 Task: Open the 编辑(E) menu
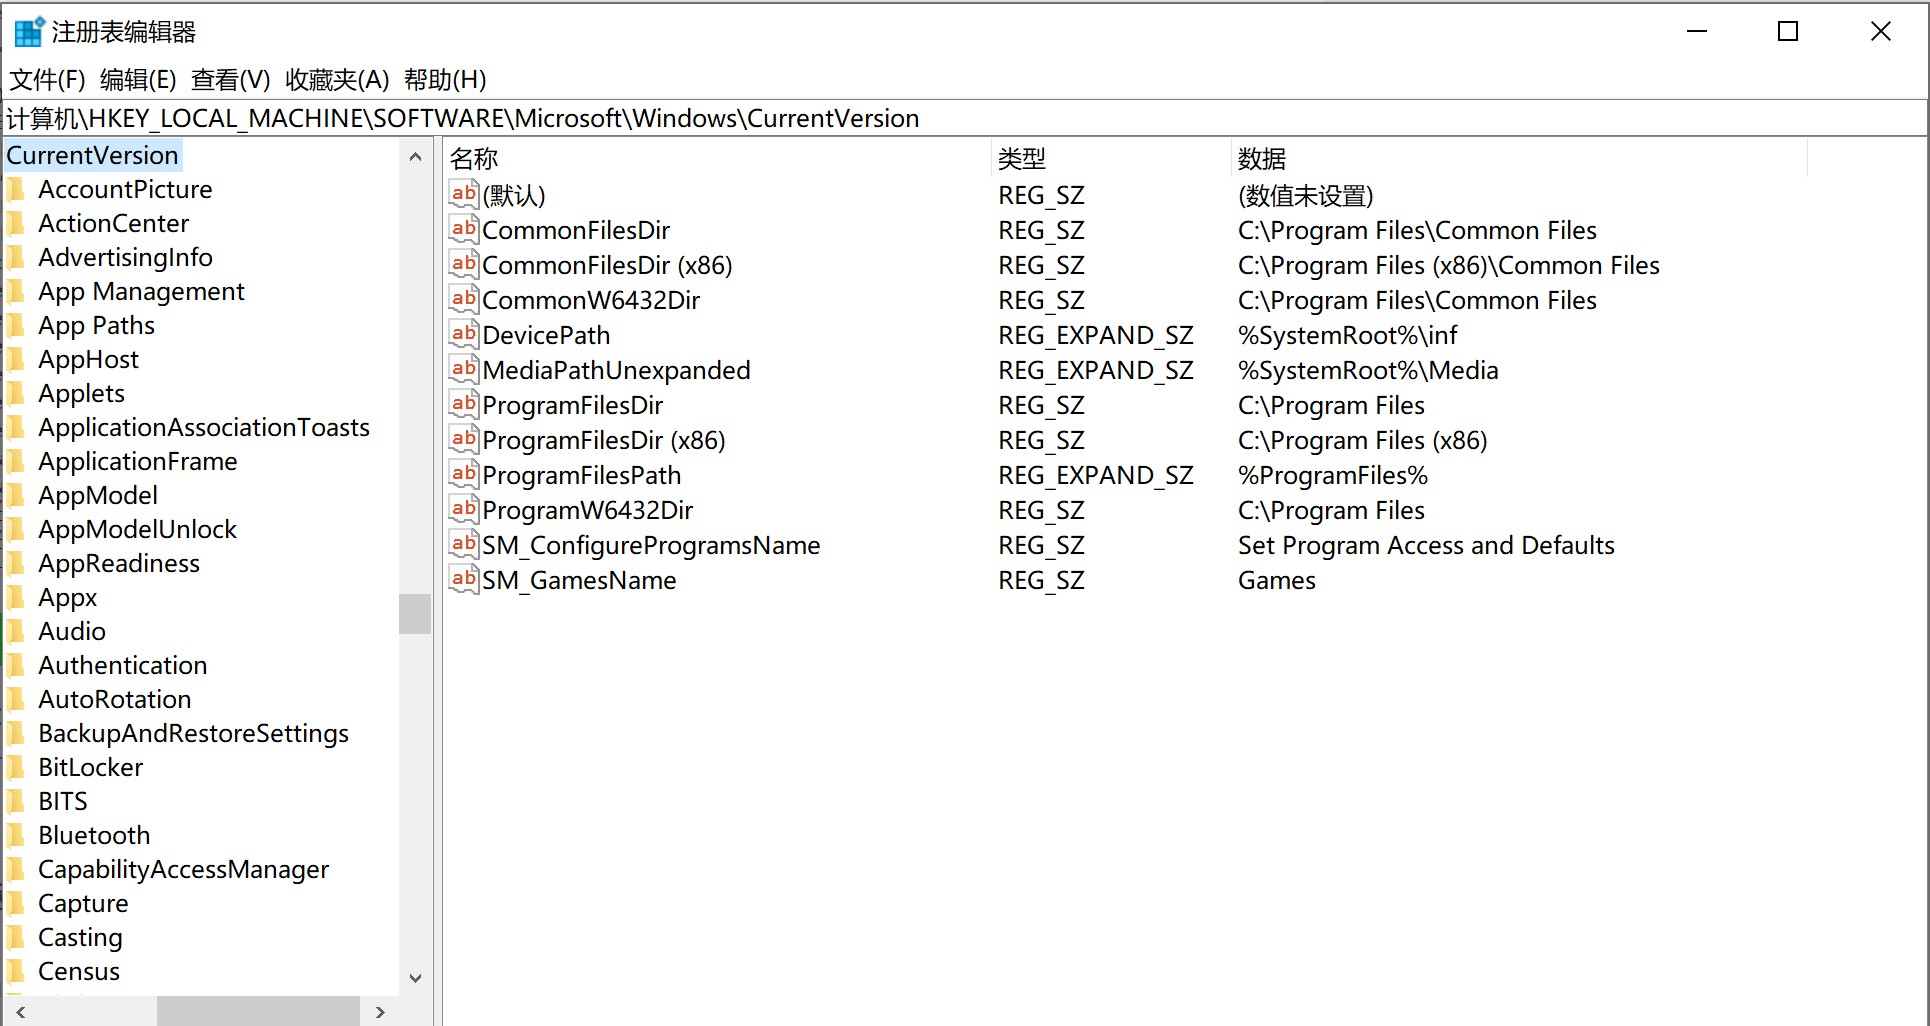pos(138,80)
